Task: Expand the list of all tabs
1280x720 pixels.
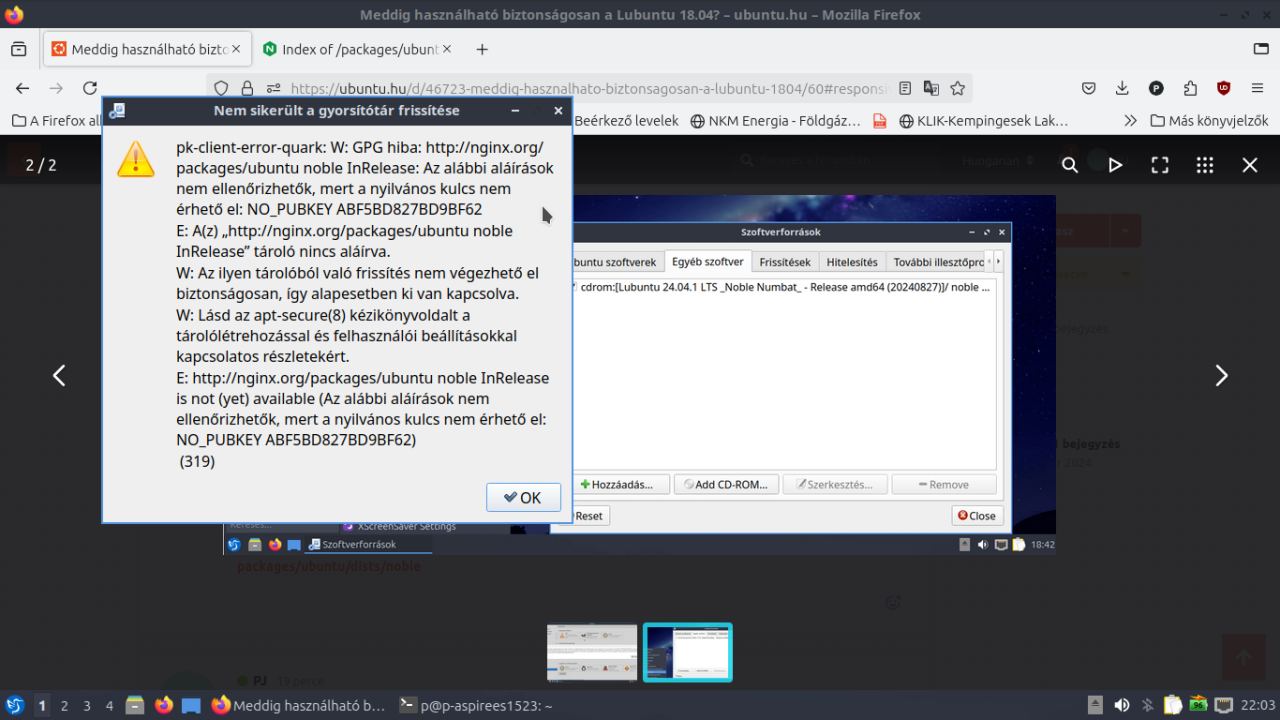Action: click(1261, 49)
